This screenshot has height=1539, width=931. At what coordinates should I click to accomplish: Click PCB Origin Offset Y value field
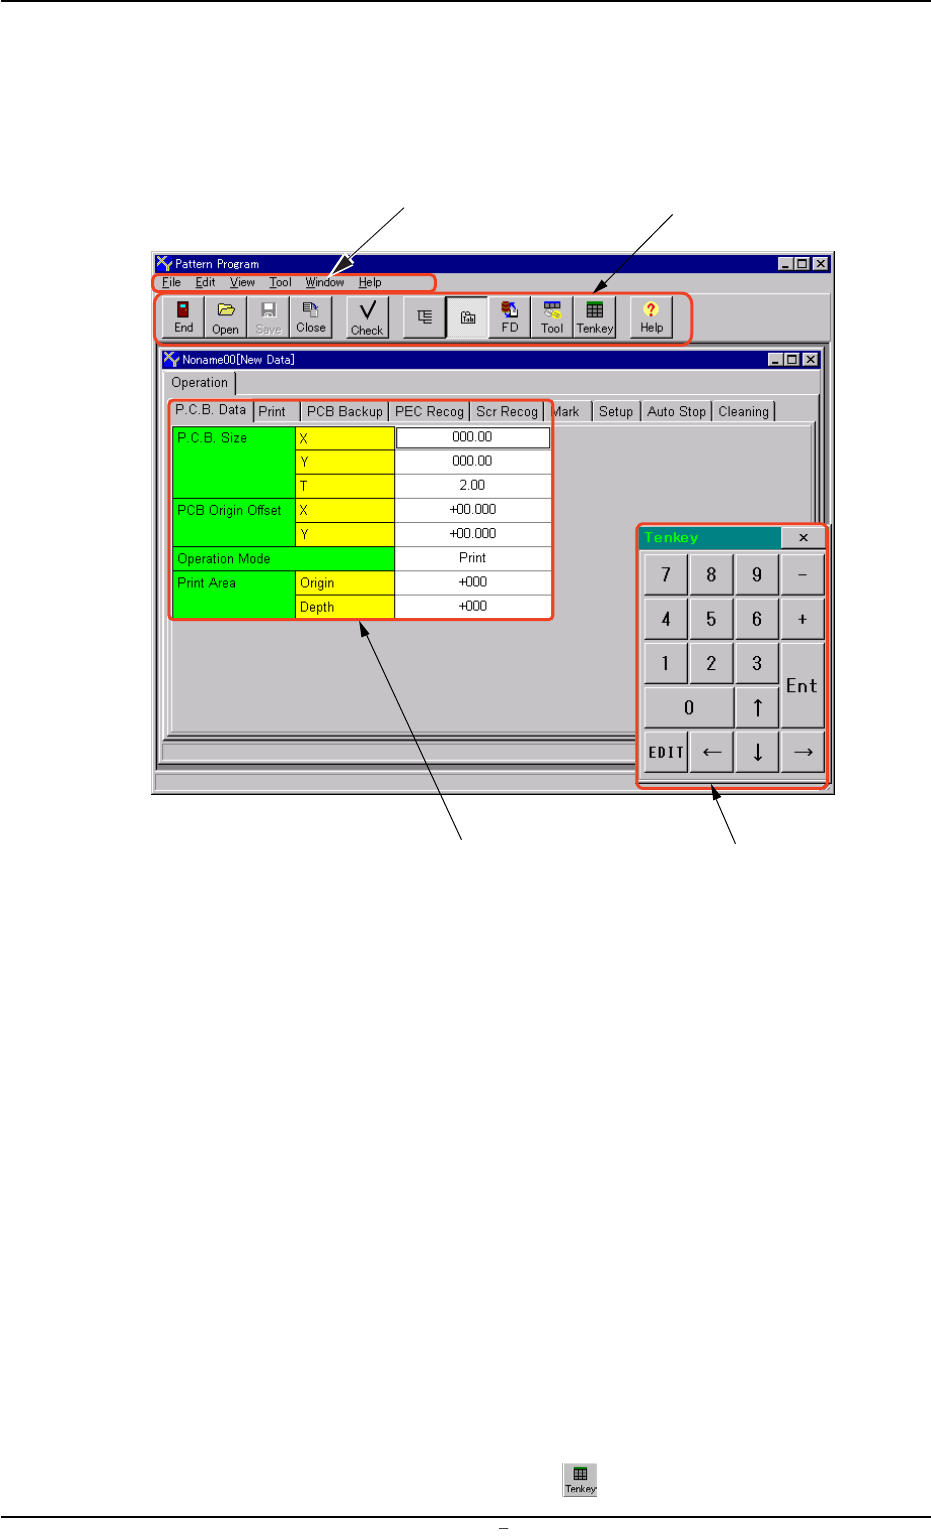pyautogui.click(x=473, y=533)
